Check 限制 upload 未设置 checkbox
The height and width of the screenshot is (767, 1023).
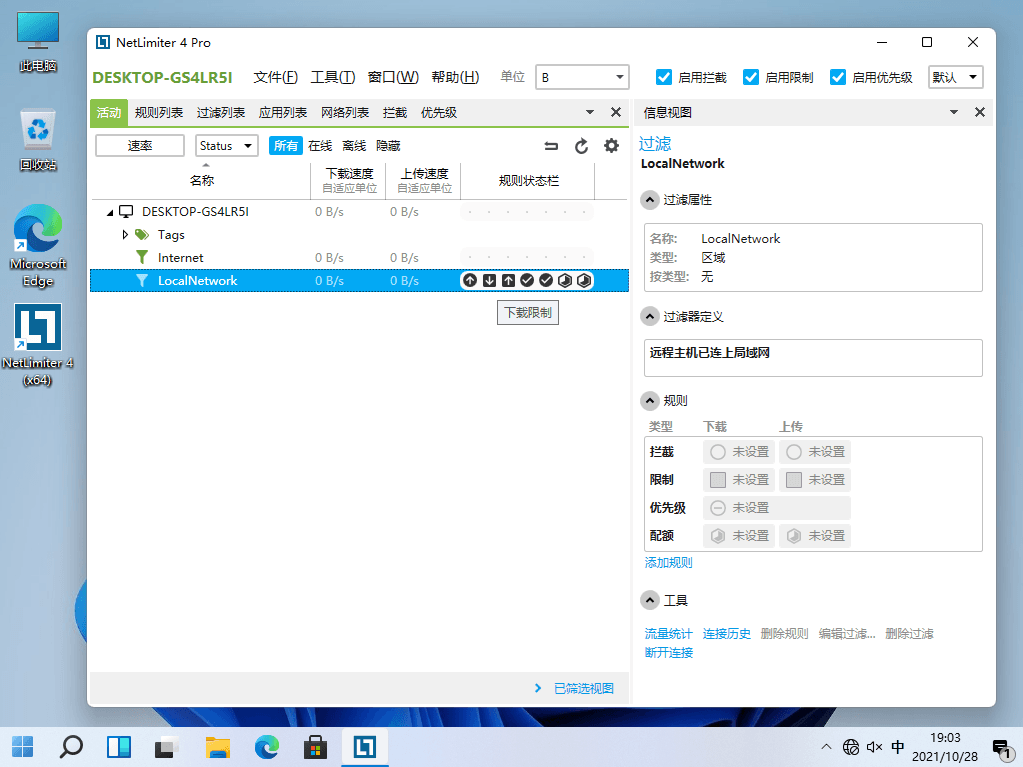[x=815, y=480]
